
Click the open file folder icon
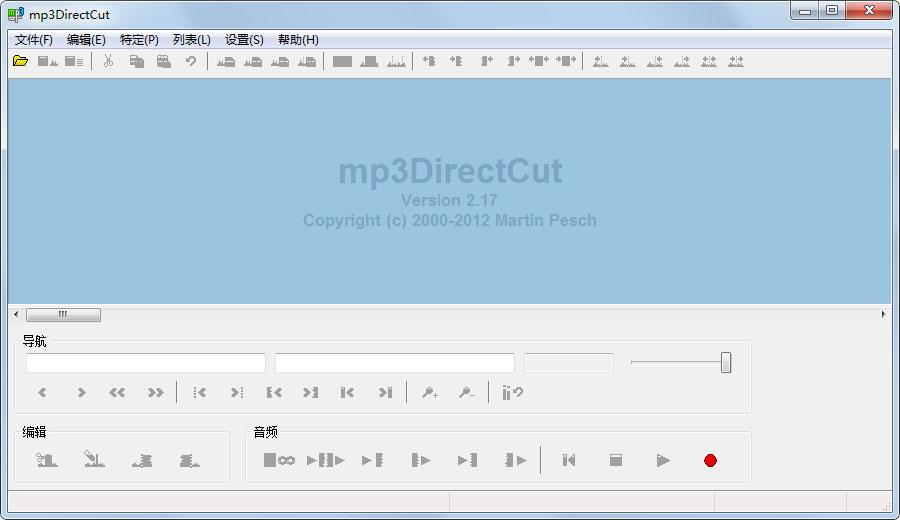[20, 61]
